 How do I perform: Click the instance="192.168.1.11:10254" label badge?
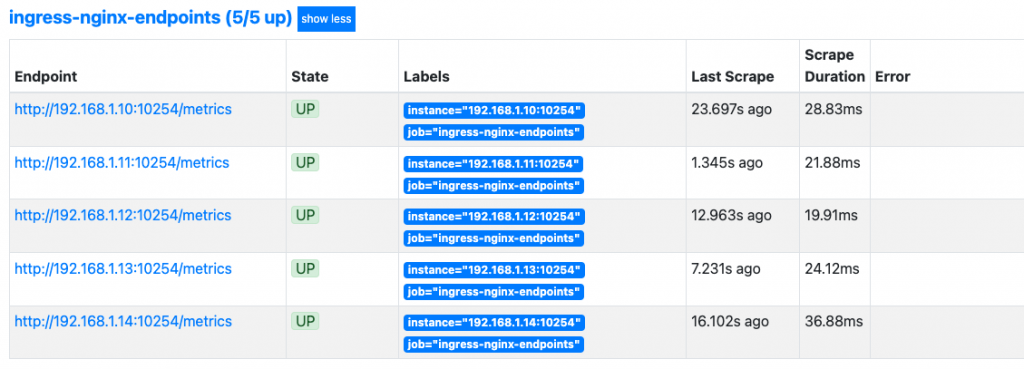(x=493, y=163)
